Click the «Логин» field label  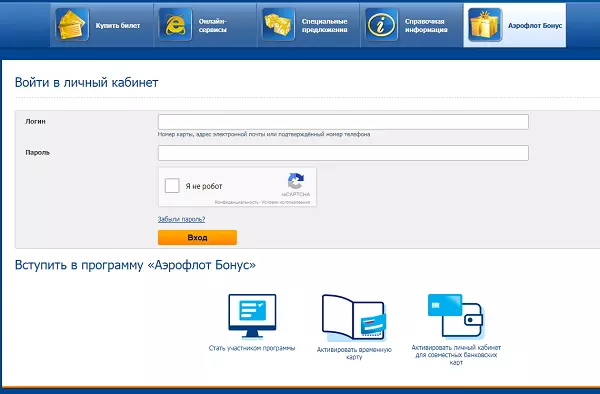pos(35,121)
